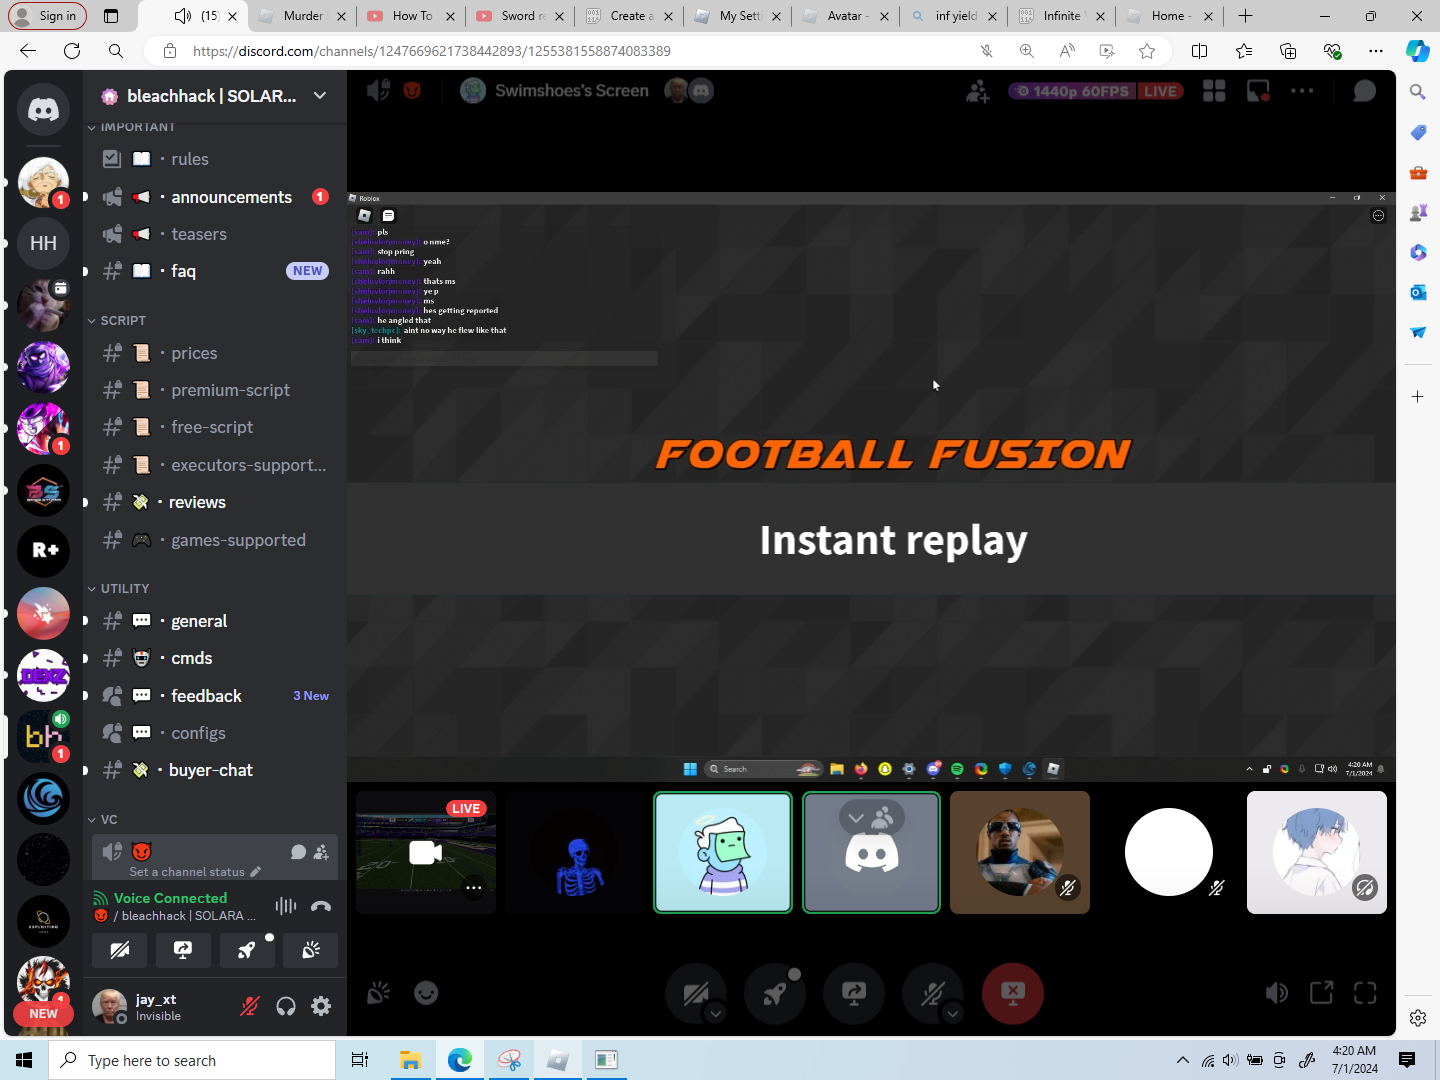This screenshot has height=1080, width=1440.
Task: Unmute microphone next to jay_xt
Action: [x=250, y=1006]
